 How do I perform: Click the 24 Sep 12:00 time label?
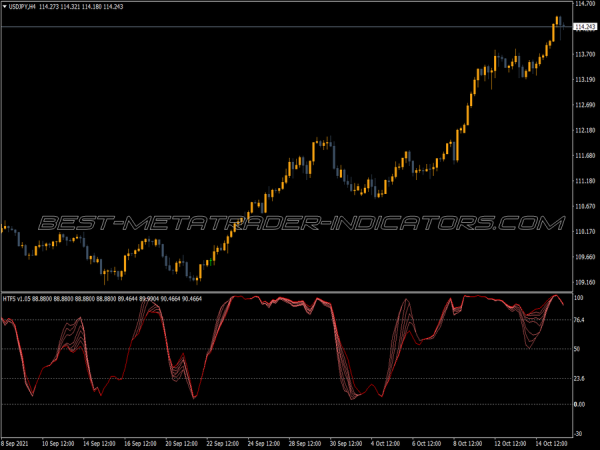coord(264,444)
